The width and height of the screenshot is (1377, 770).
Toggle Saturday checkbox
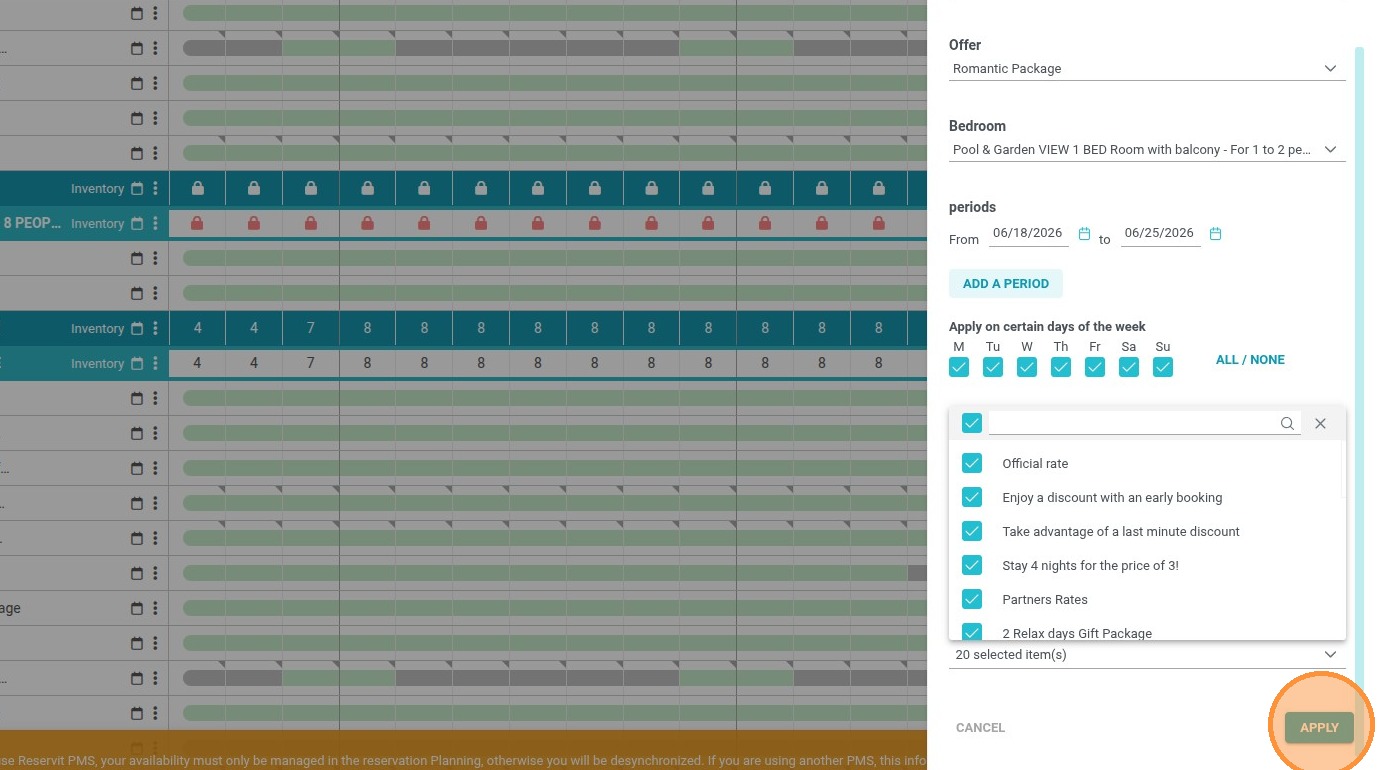[1129, 367]
